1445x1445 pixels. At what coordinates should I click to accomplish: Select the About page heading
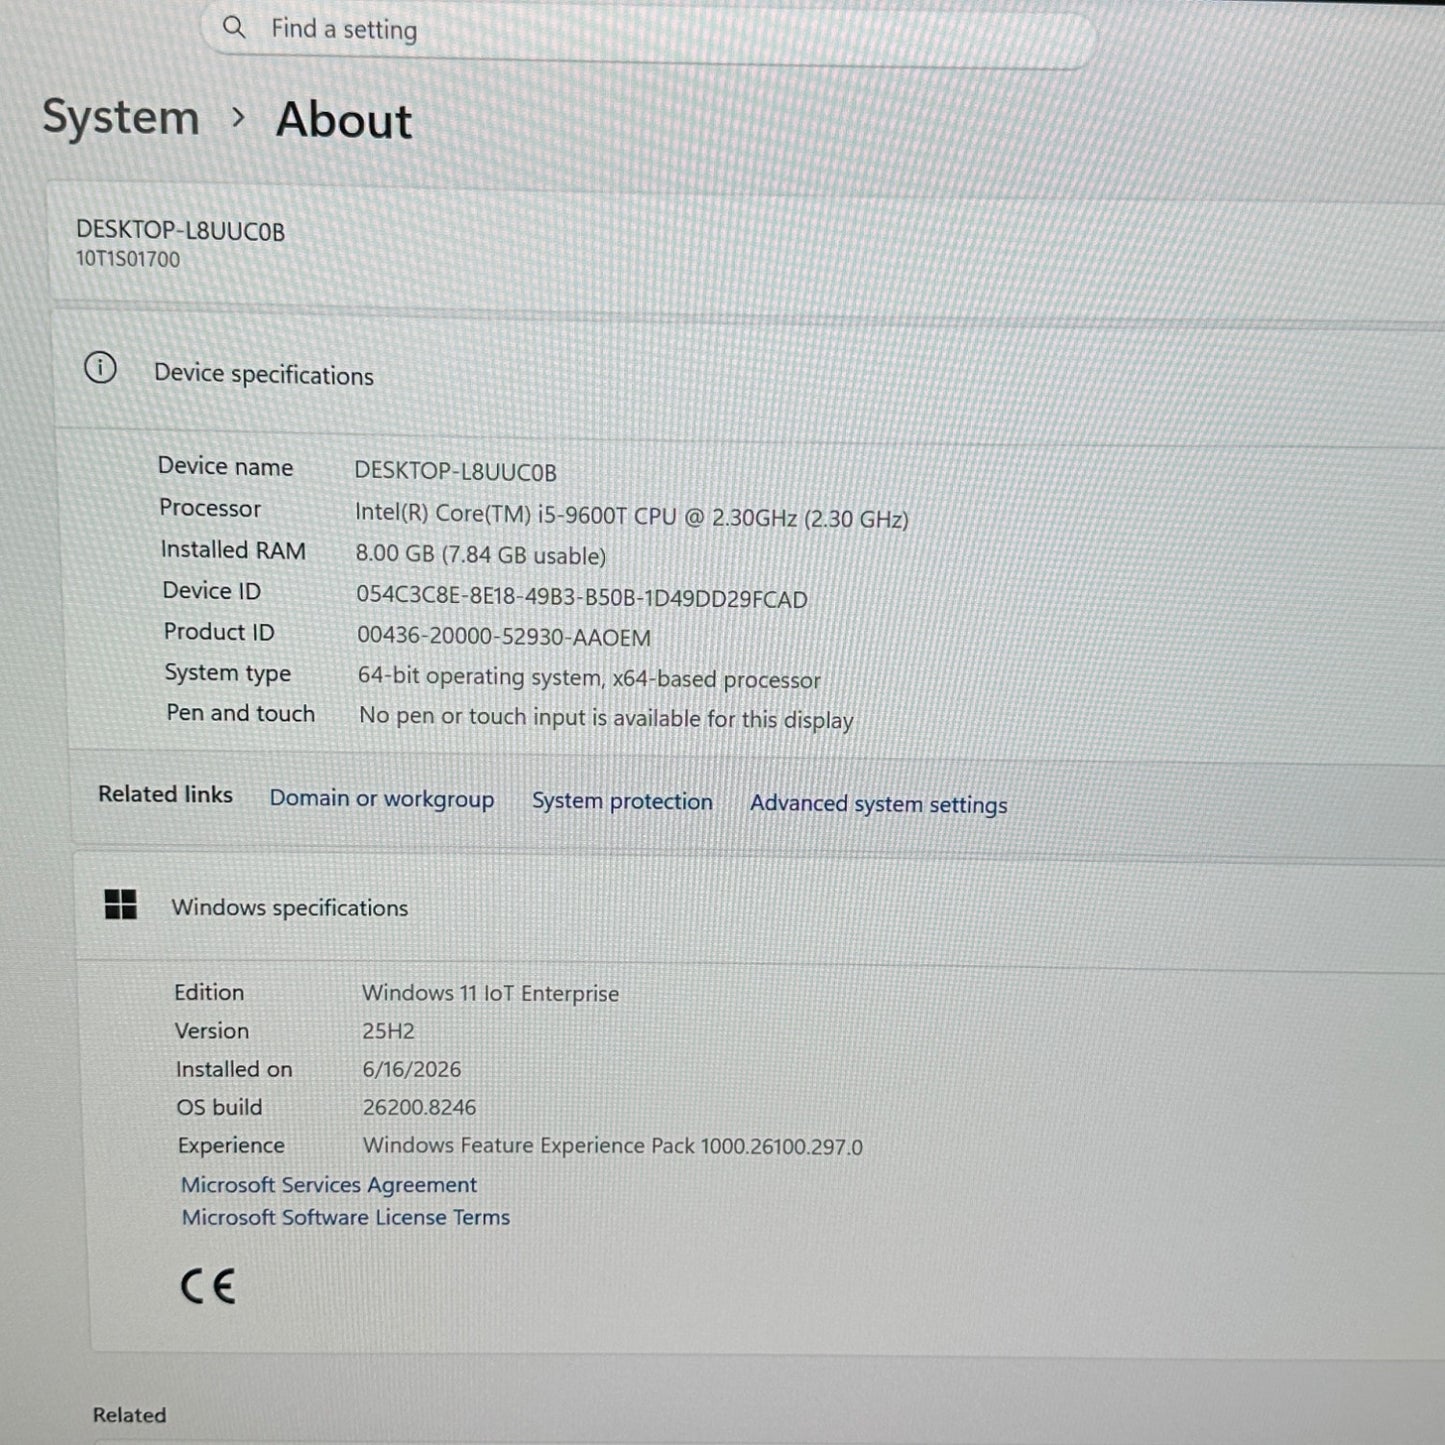[x=344, y=120]
